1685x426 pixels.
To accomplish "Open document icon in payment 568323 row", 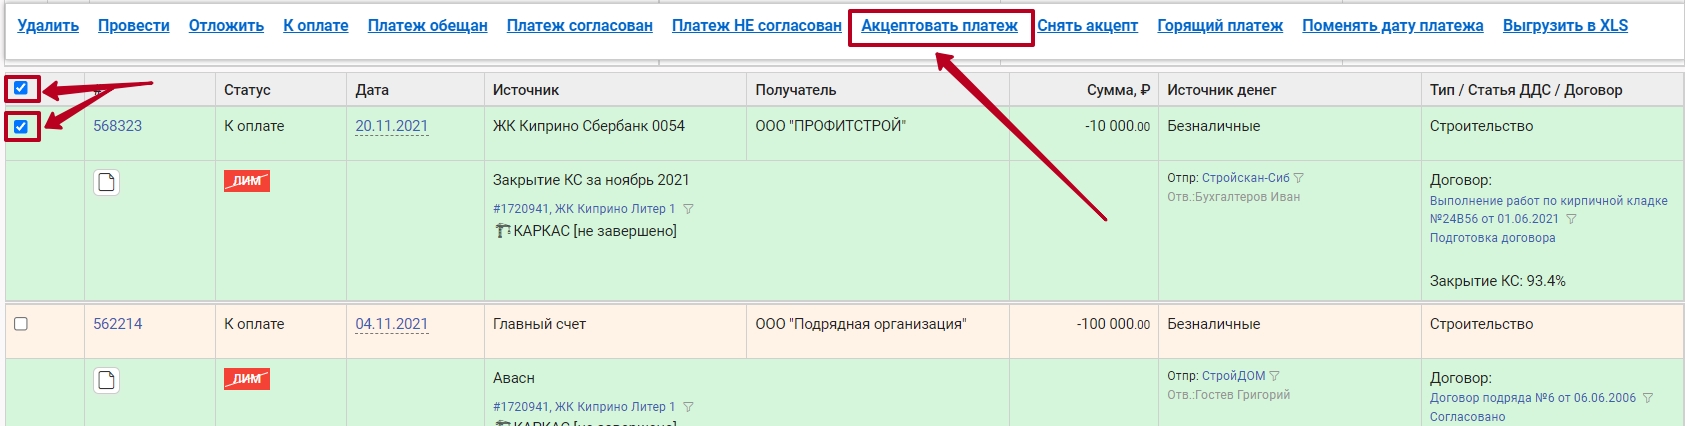I will tap(107, 182).
